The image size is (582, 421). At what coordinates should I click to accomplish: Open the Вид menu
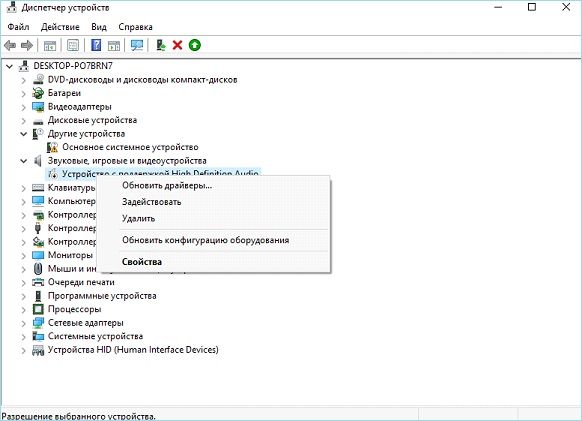[99, 27]
